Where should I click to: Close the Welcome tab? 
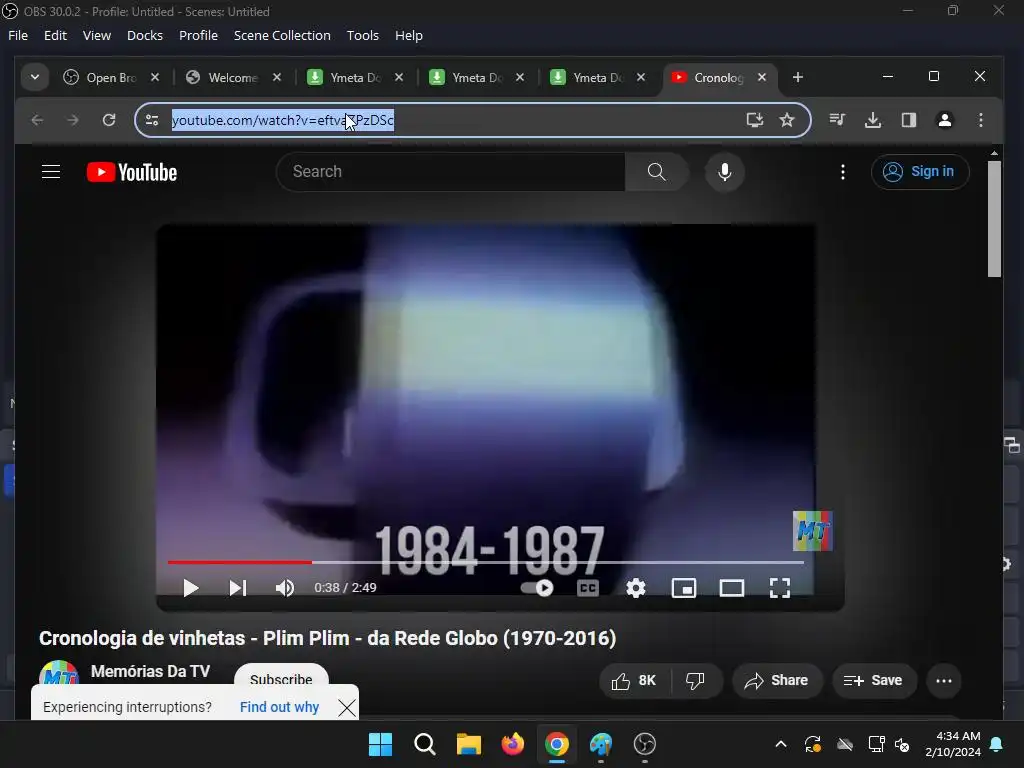point(277,77)
